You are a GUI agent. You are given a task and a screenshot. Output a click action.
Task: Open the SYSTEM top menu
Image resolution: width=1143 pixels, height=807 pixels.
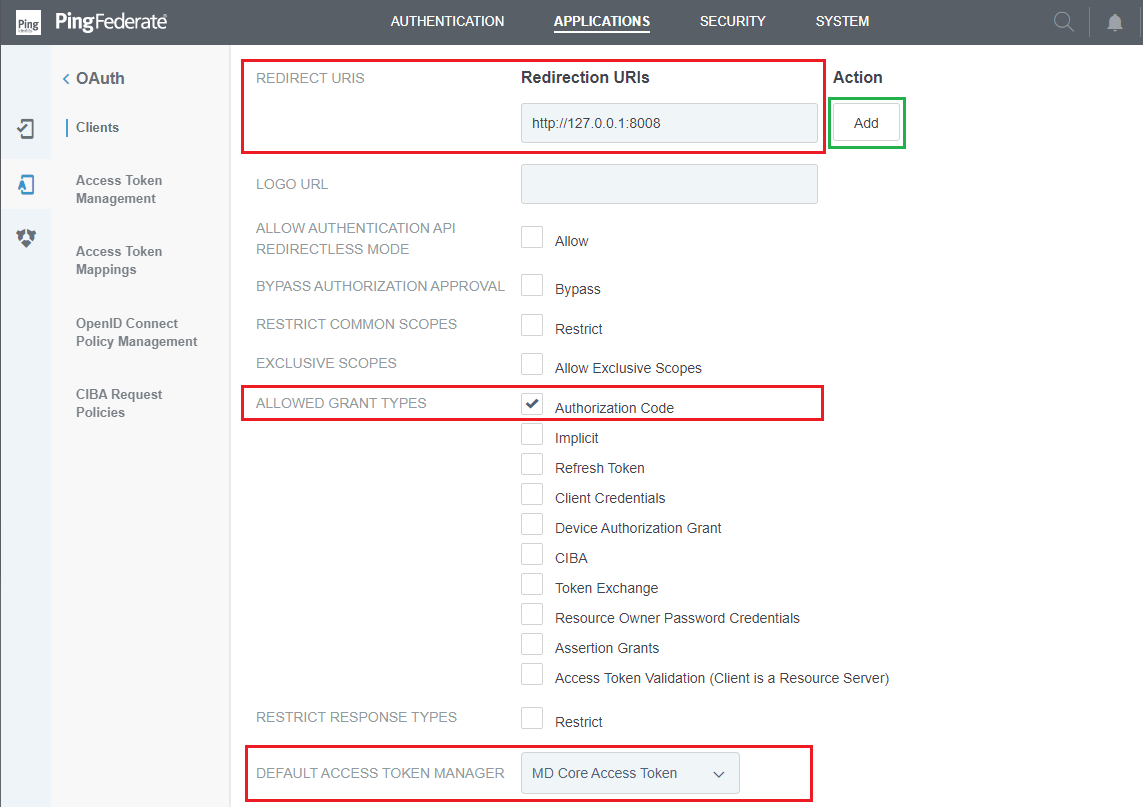coord(842,21)
